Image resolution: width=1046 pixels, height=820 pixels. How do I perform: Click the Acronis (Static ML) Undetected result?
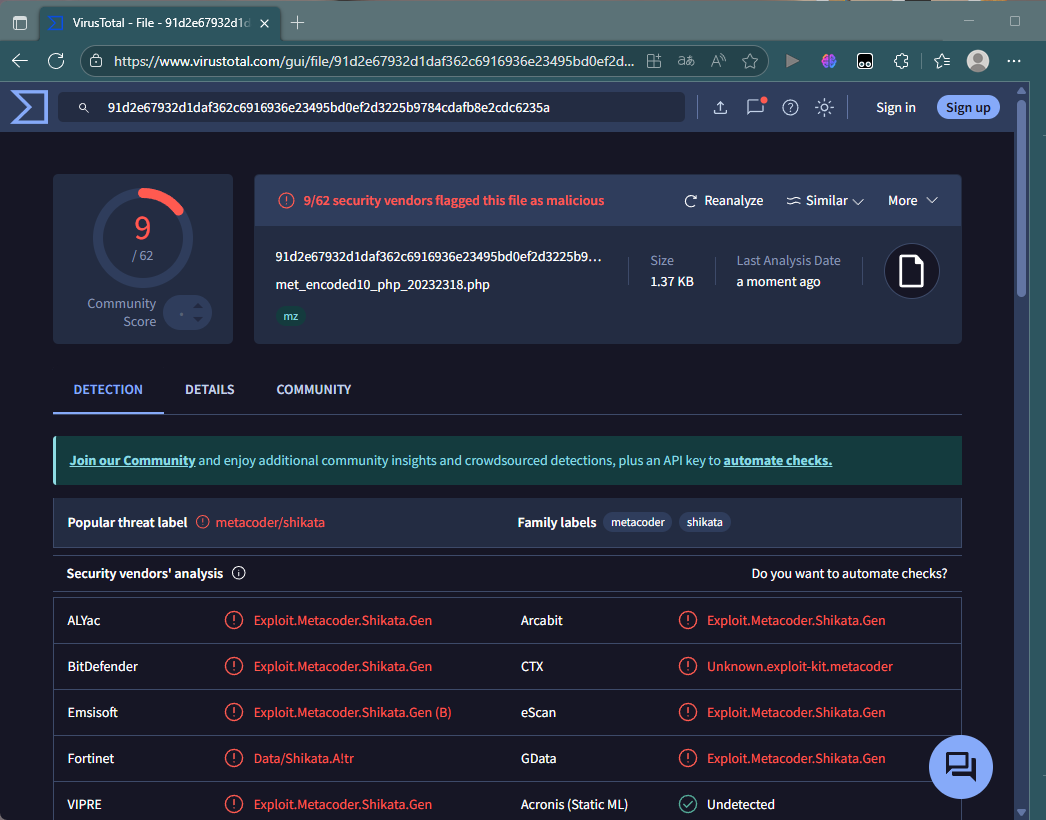(x=740, y=805)
